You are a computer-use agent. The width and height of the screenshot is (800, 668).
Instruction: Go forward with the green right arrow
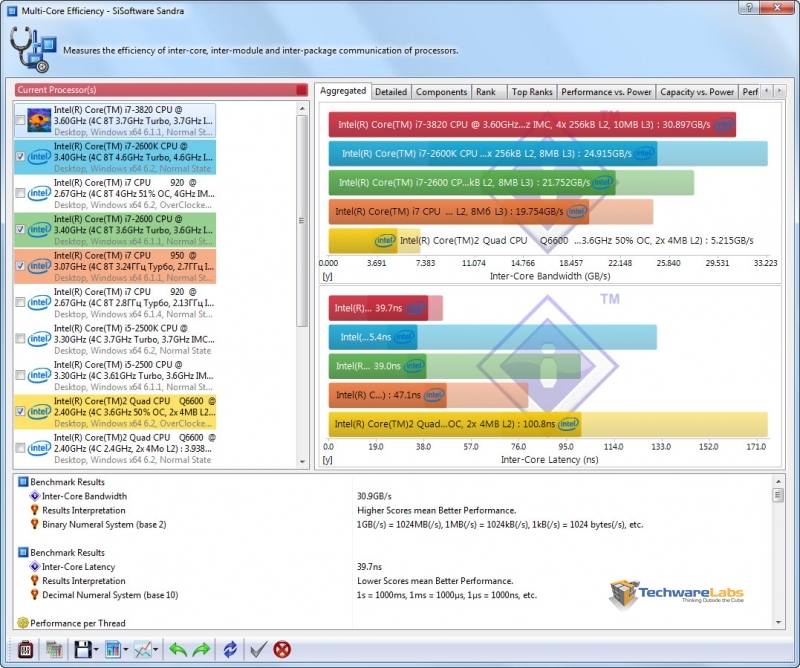click(x=202, y=649)
